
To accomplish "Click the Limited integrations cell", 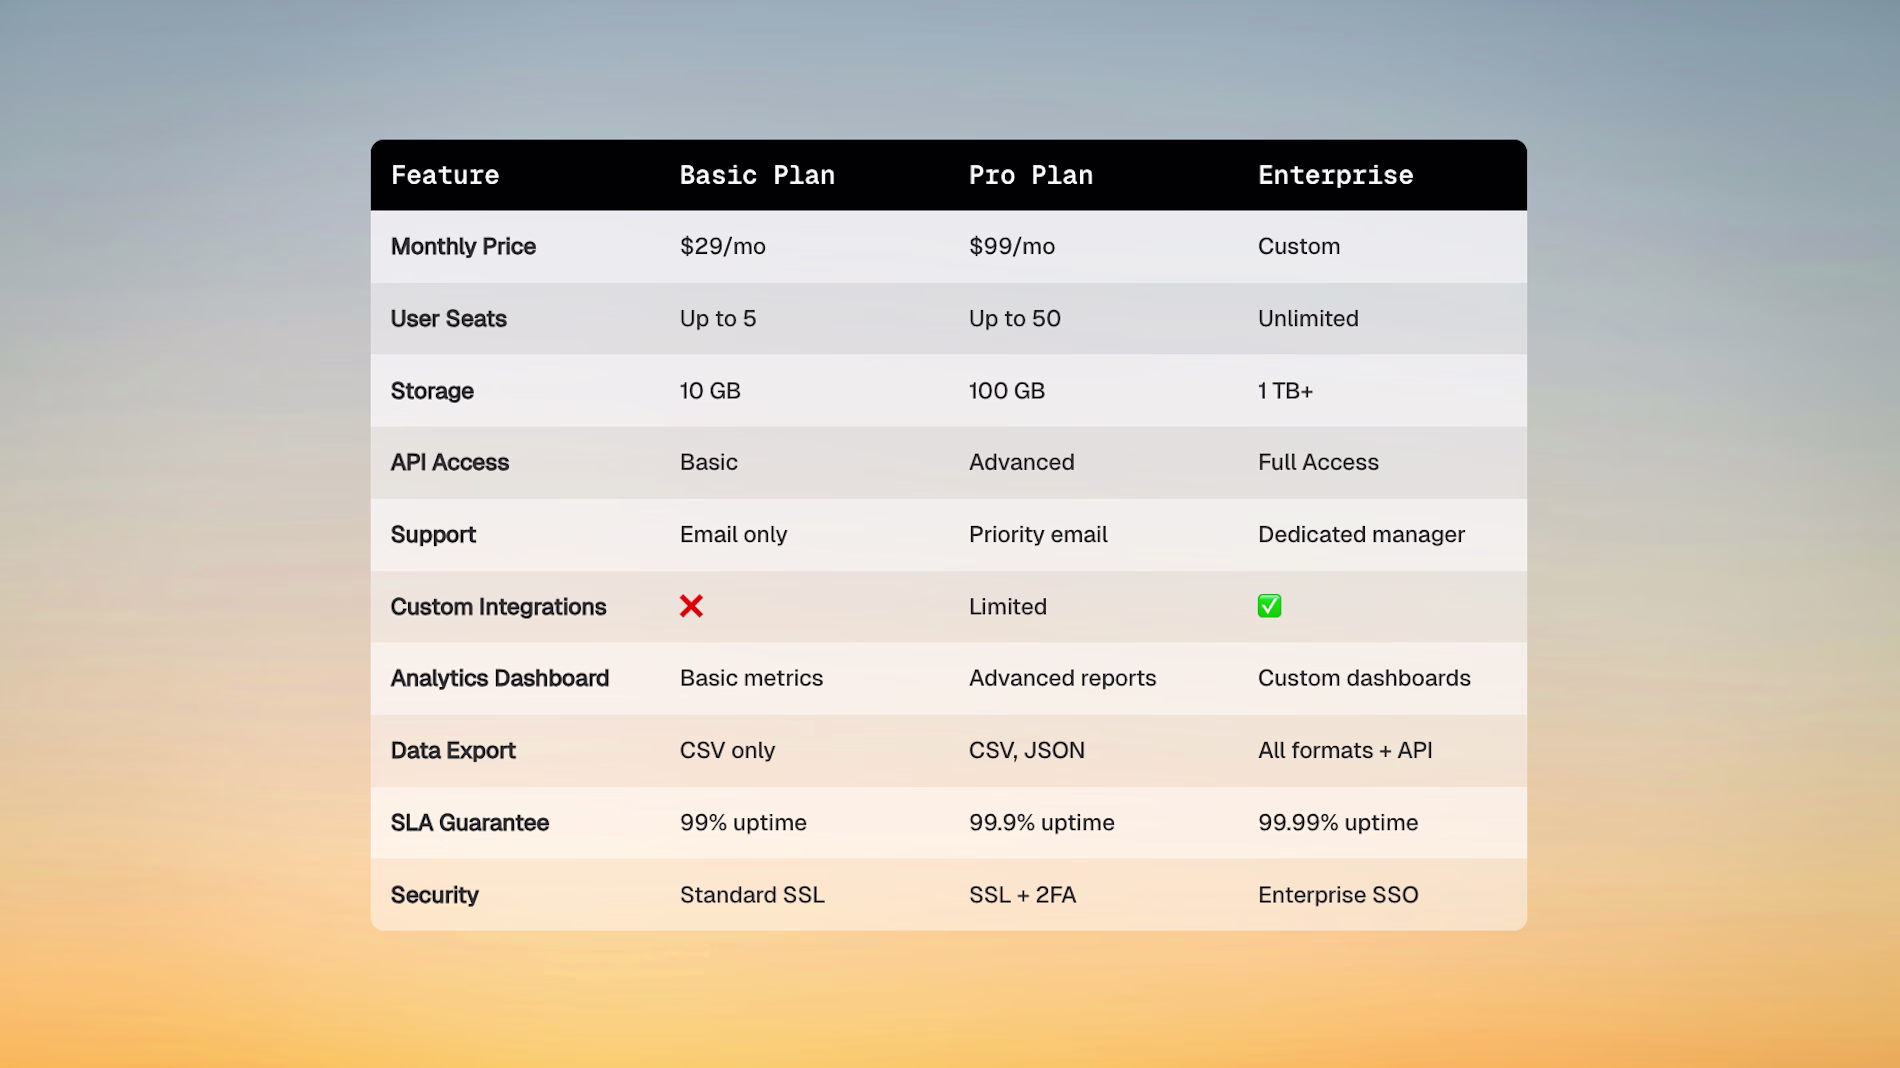I will pyautogui.click(x=1007, y=607).
